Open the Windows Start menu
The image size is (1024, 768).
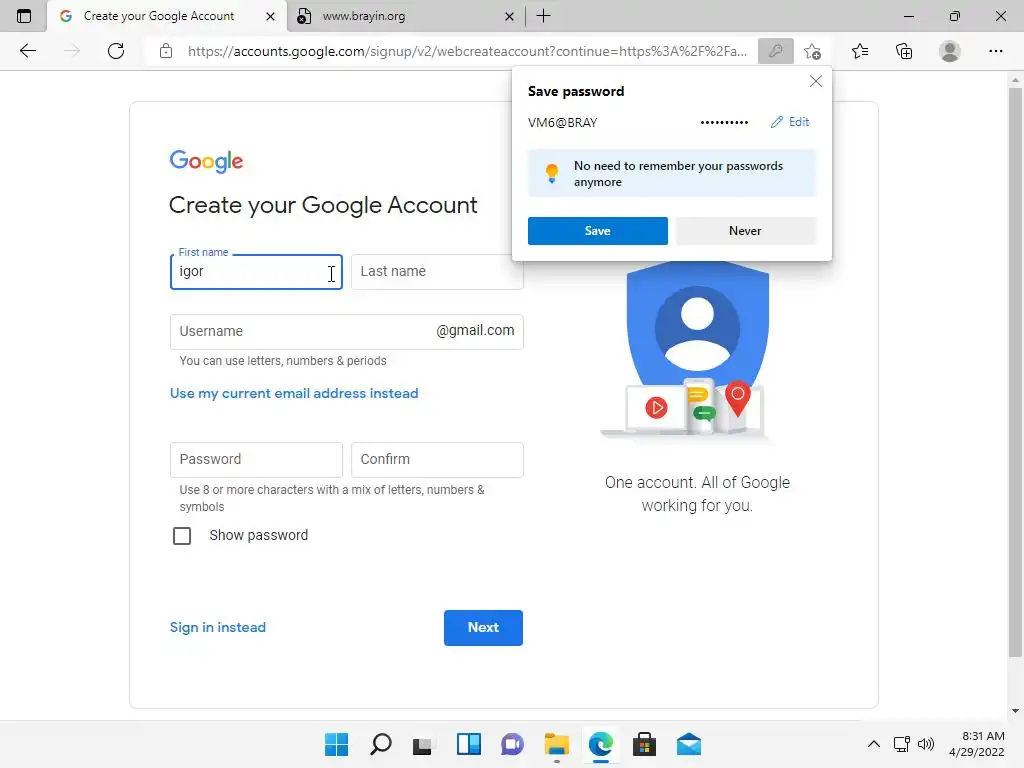(x=336, y=744)
